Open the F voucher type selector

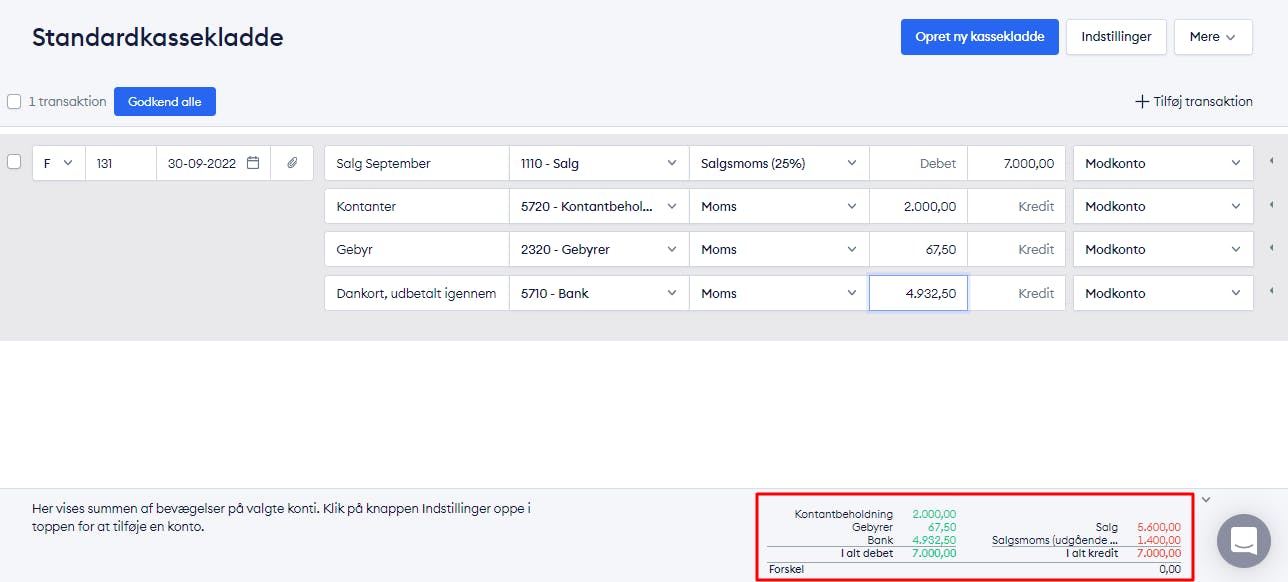(x=58, y=163)
